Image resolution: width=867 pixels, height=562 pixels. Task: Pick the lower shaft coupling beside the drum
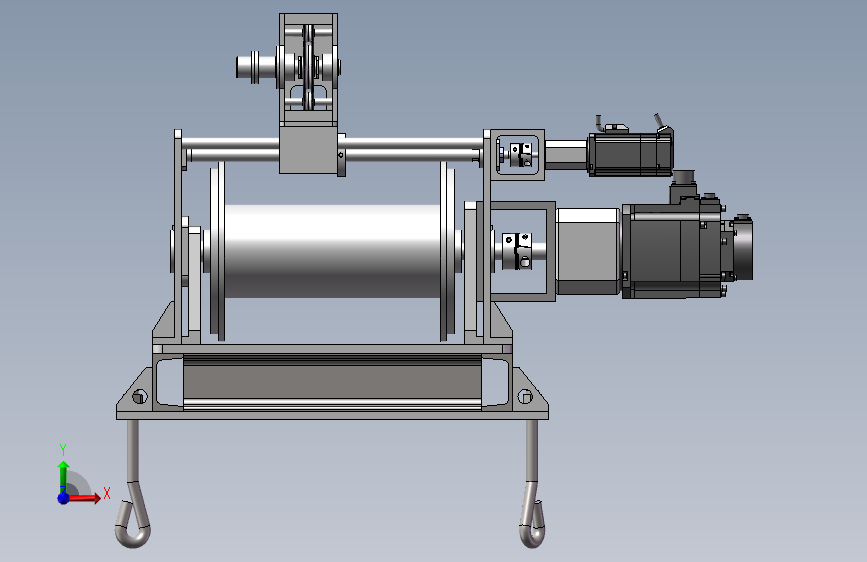pyautogui.click(x=518, y=251)
